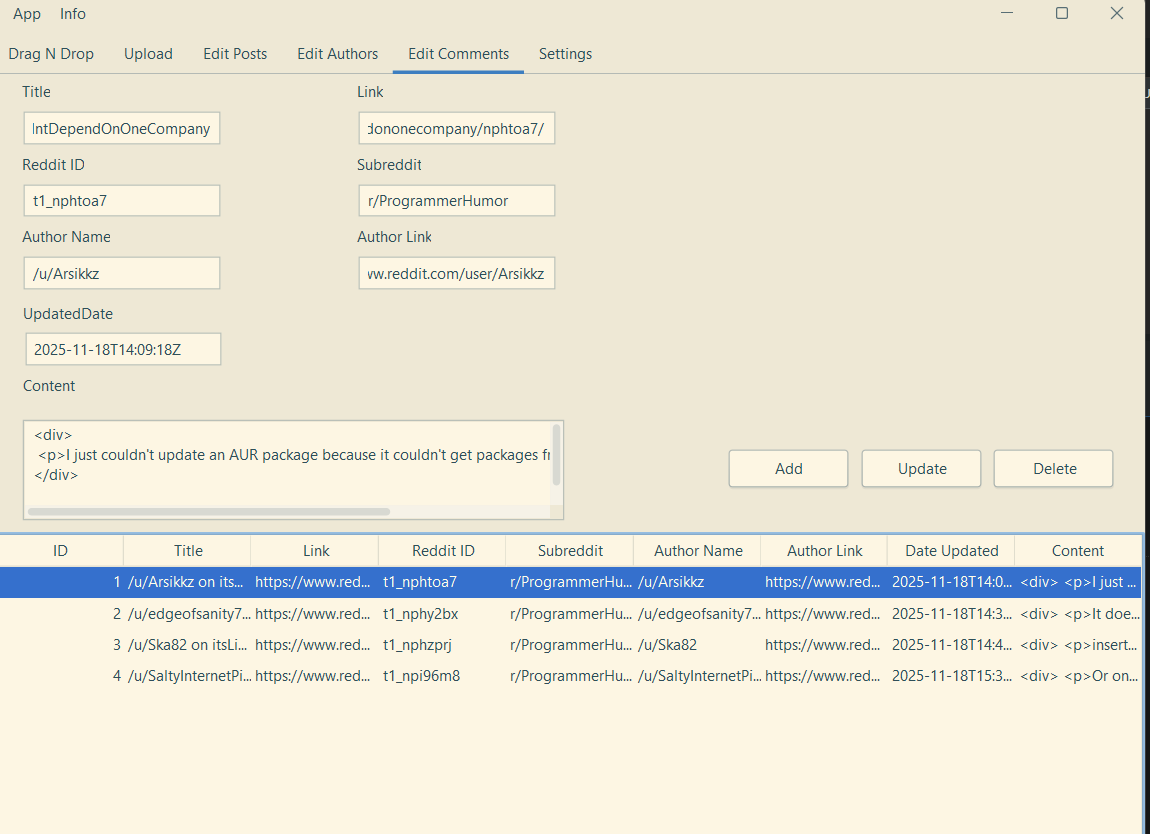Viewport: 1150px width, 834px height.
Task: Click the Content horizontal scrollbar
Action: pyautogui.click(x=209, y=511)
